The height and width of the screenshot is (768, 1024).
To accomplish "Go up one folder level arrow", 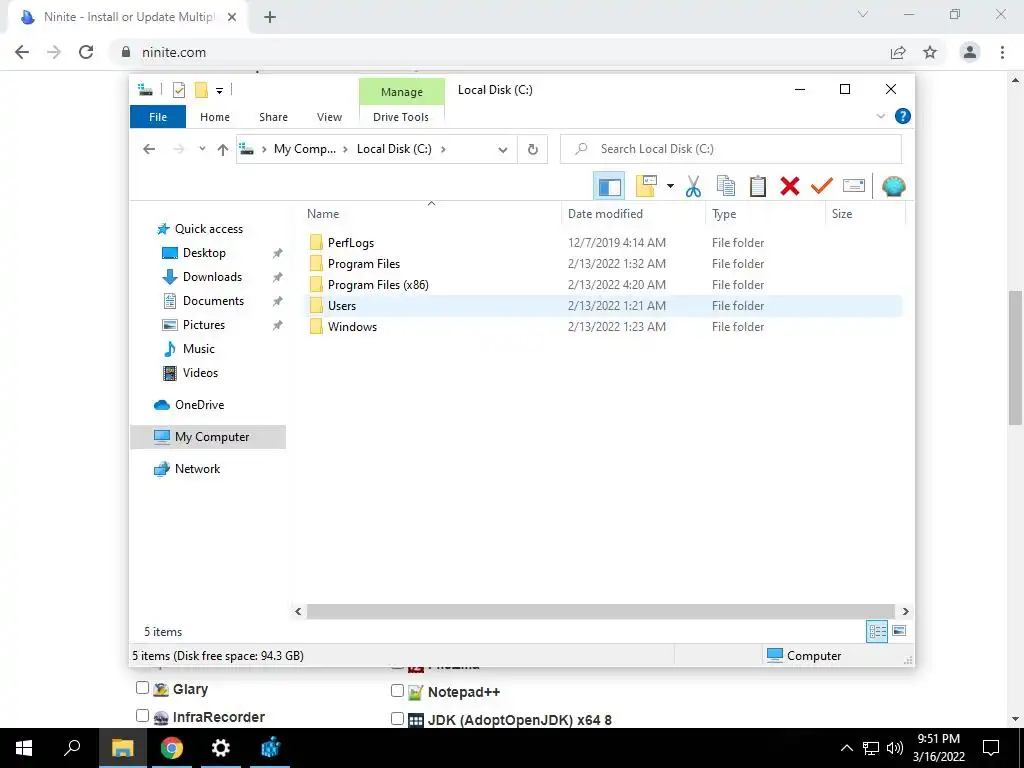I will pyautogui.click(x=223, y=150).
